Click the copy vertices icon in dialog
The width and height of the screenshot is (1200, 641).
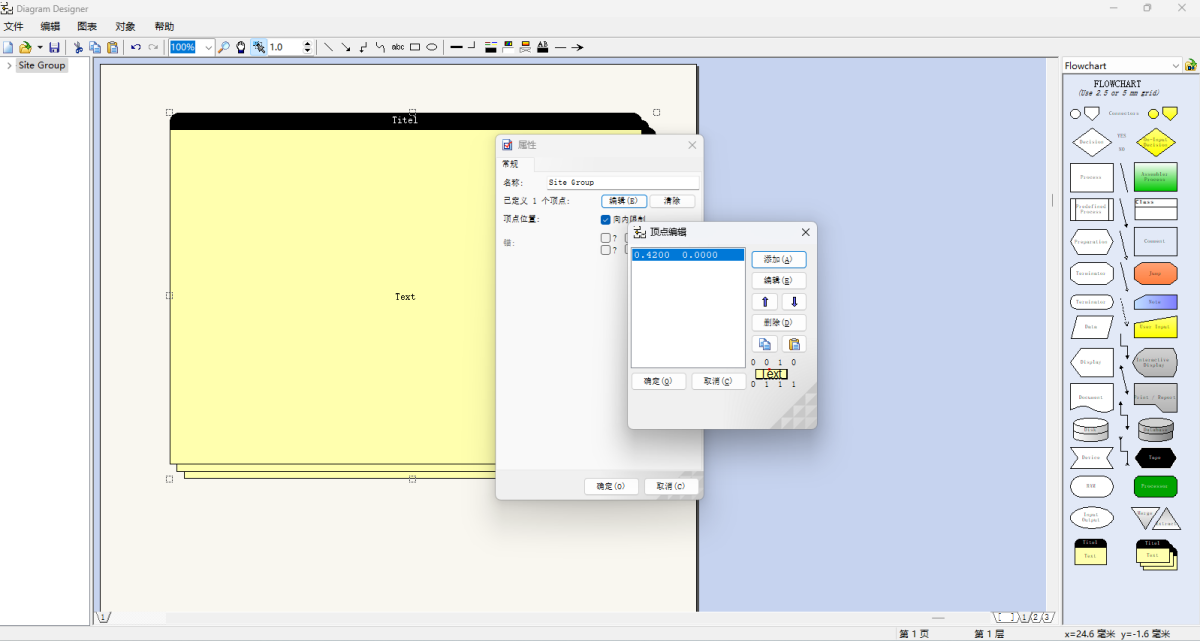(765, 344)
